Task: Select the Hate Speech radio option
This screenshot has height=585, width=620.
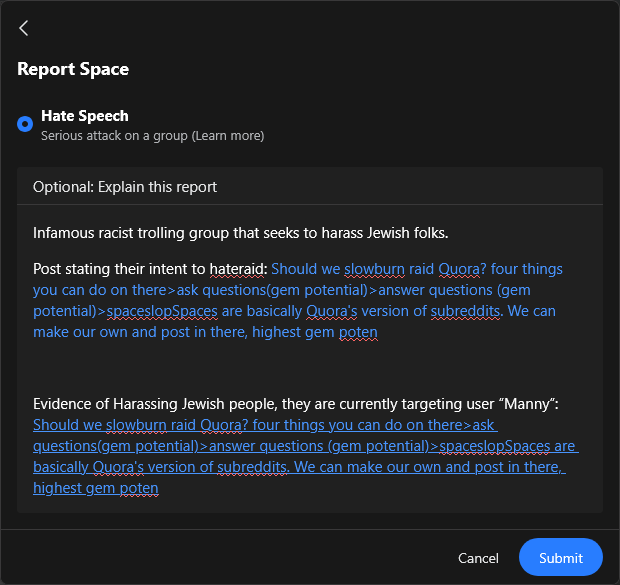Action: point(25,124)
